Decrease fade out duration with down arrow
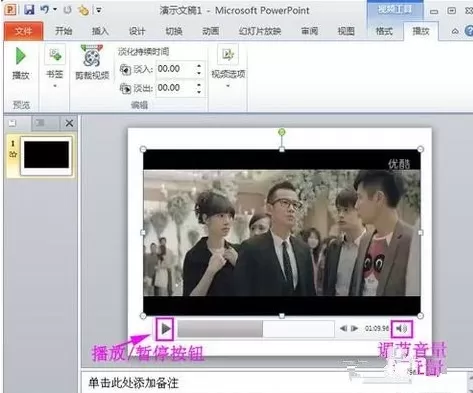The image size is (473, 393). (x=199, y=92)
